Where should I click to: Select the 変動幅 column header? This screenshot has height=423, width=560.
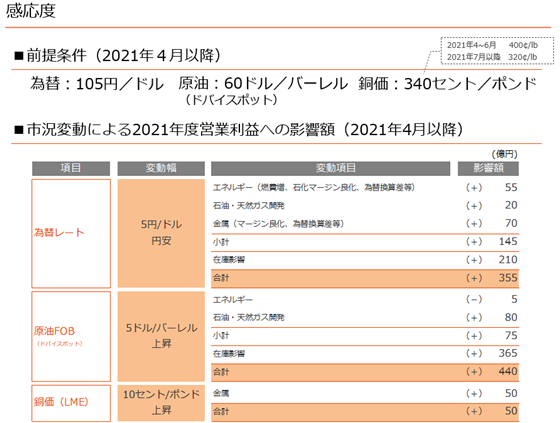pos(161,168)
